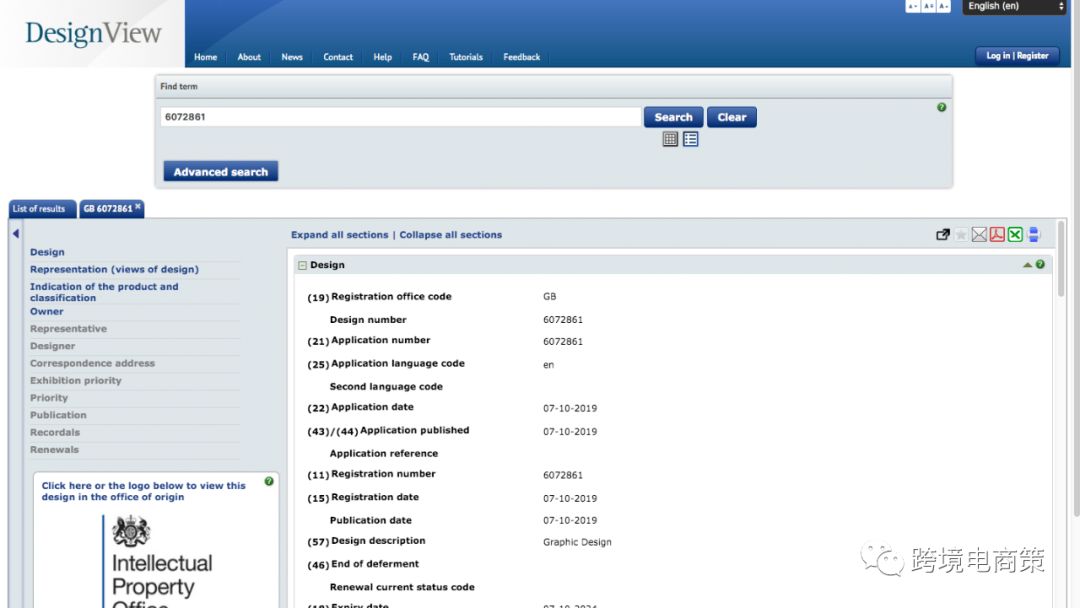Click the DesignView logo
1080x608 pixels.
pos(93,33)
